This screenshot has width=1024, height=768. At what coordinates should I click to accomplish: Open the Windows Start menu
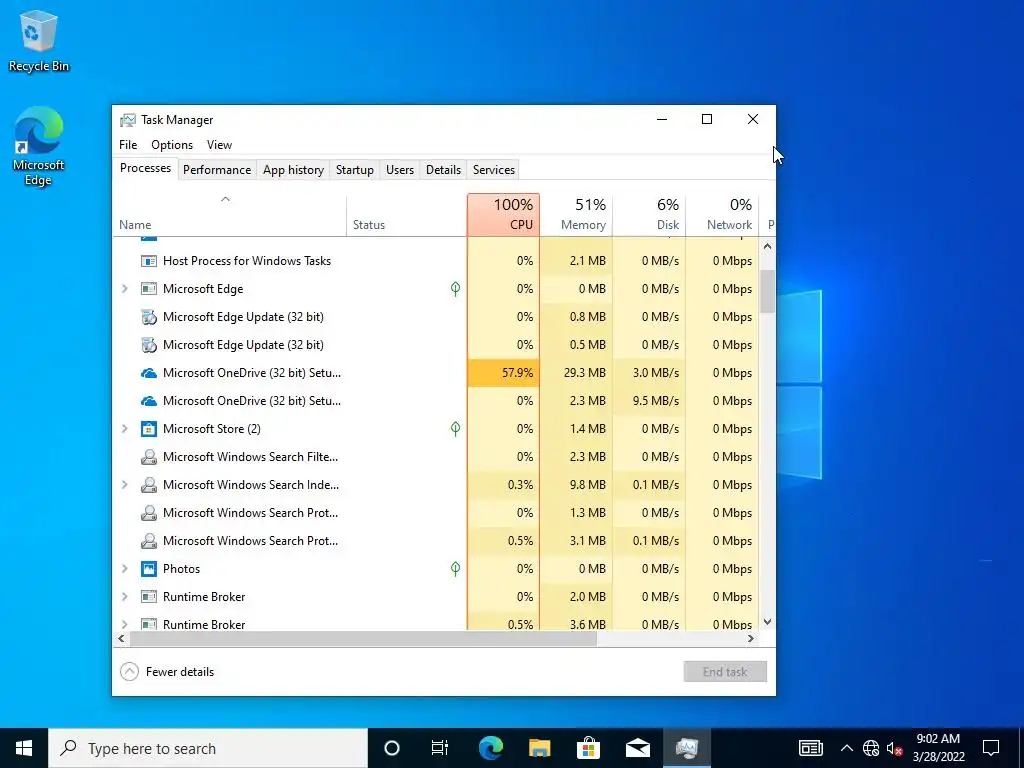click(x=24, y=748)
